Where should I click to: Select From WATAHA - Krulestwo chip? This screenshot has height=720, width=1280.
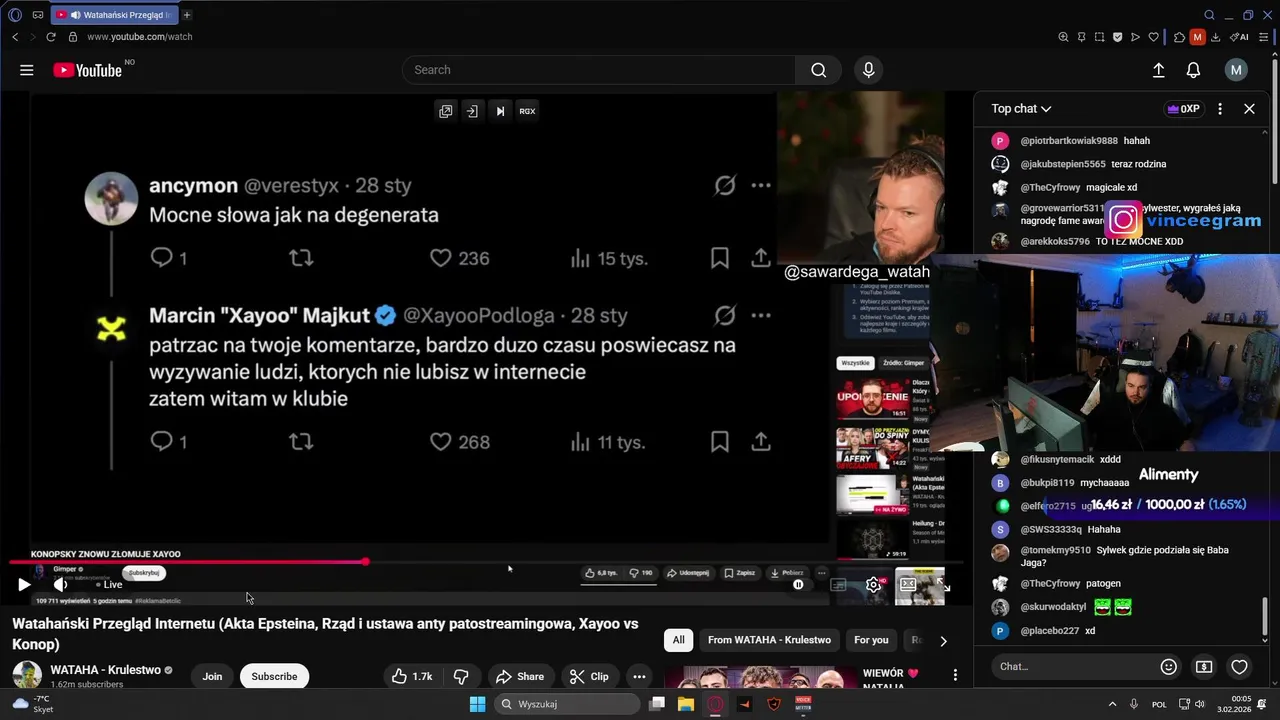coord(769,640)
